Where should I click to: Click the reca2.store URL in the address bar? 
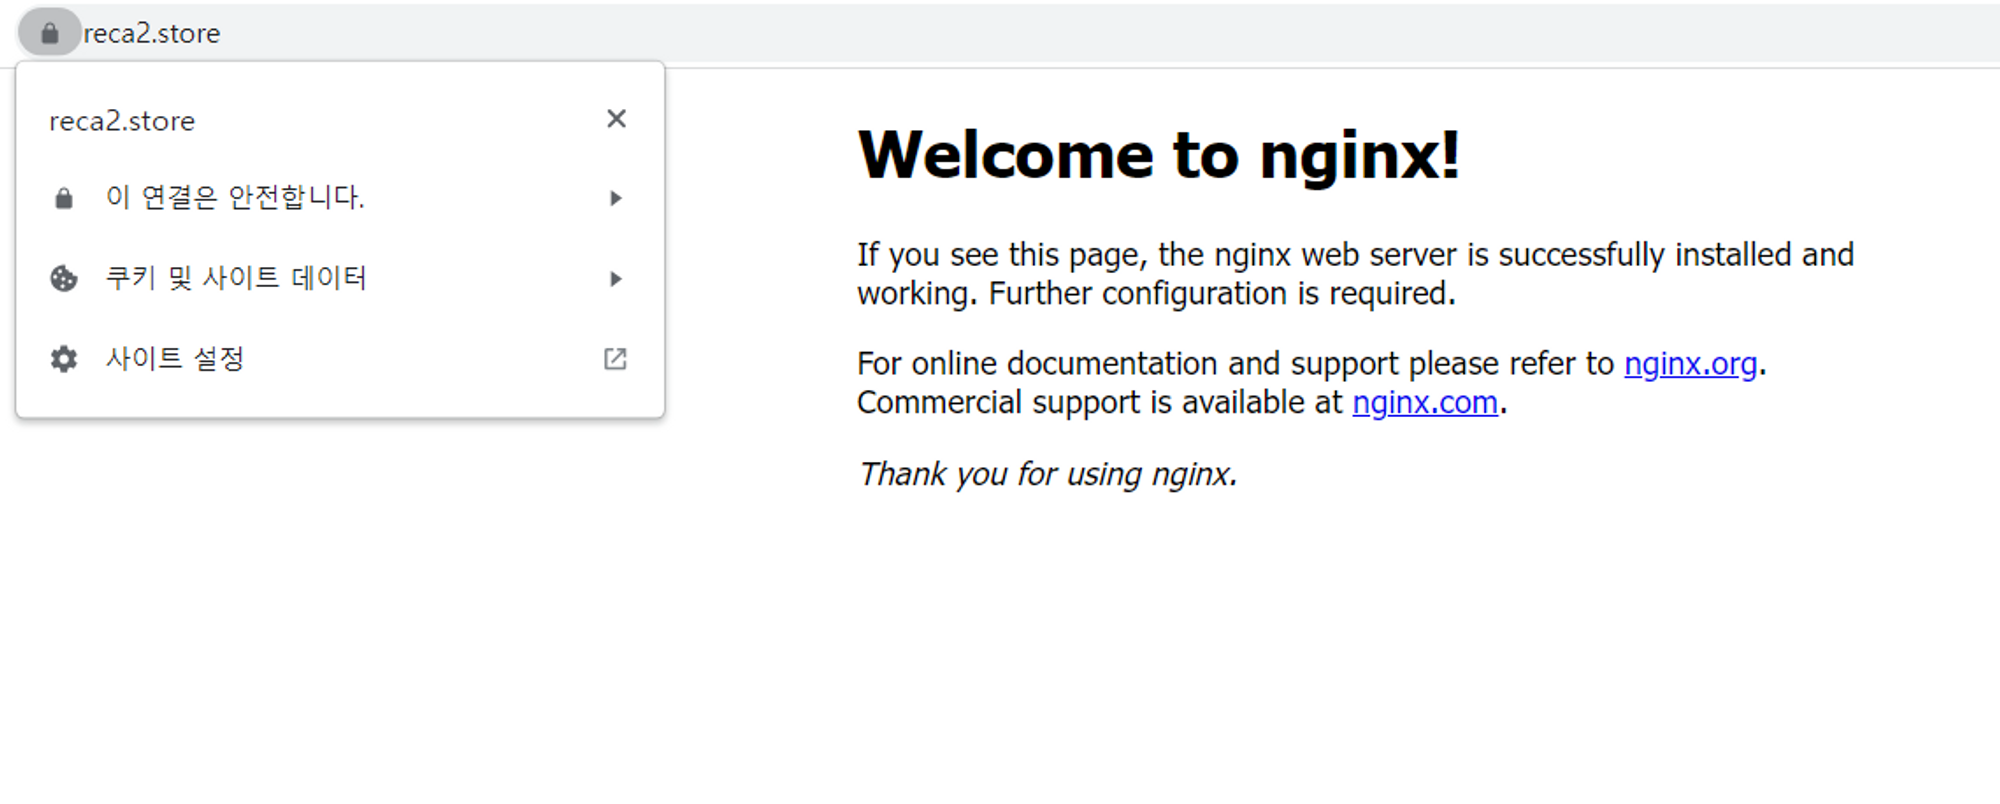pyautogui.click(x=152, y=33)
